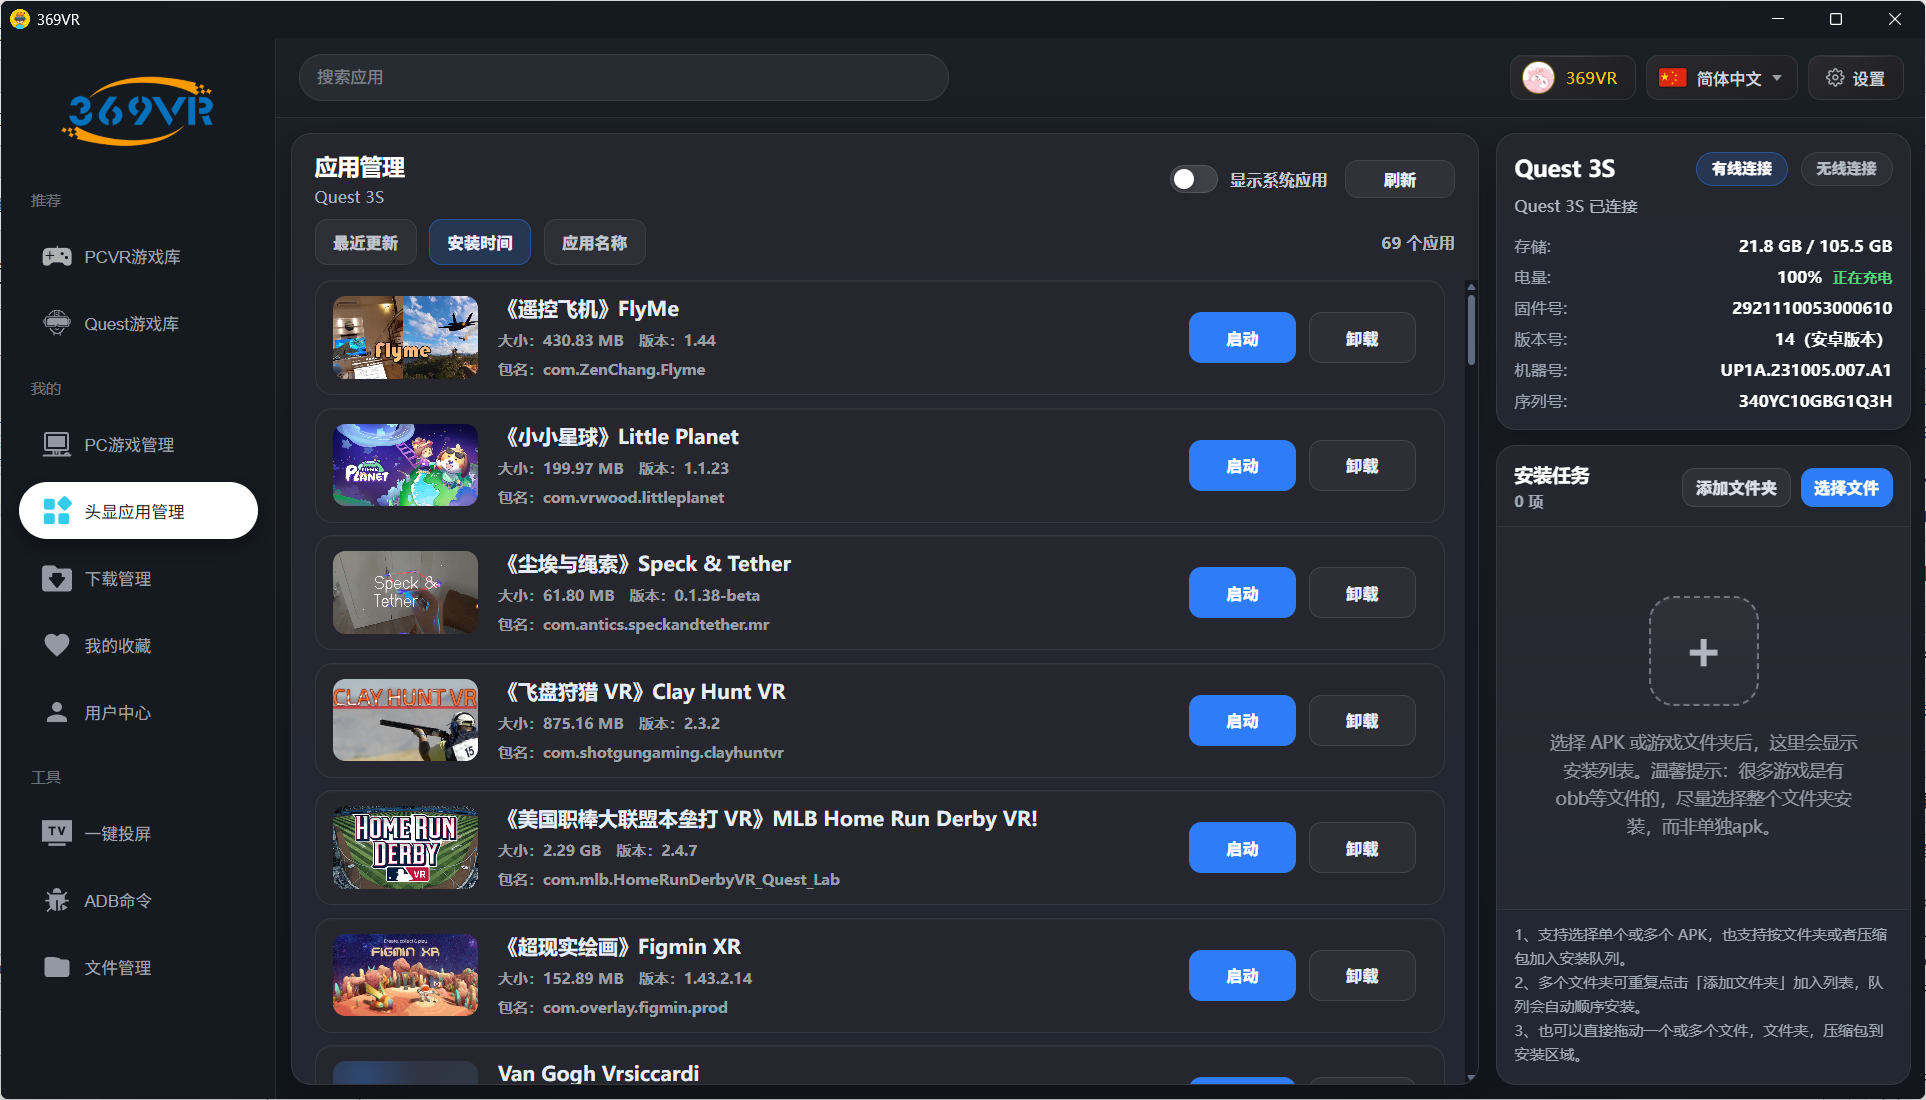Click the heart icon for favorites
This screenshot has width=1926, height=1100.
[x=57, y=645]
